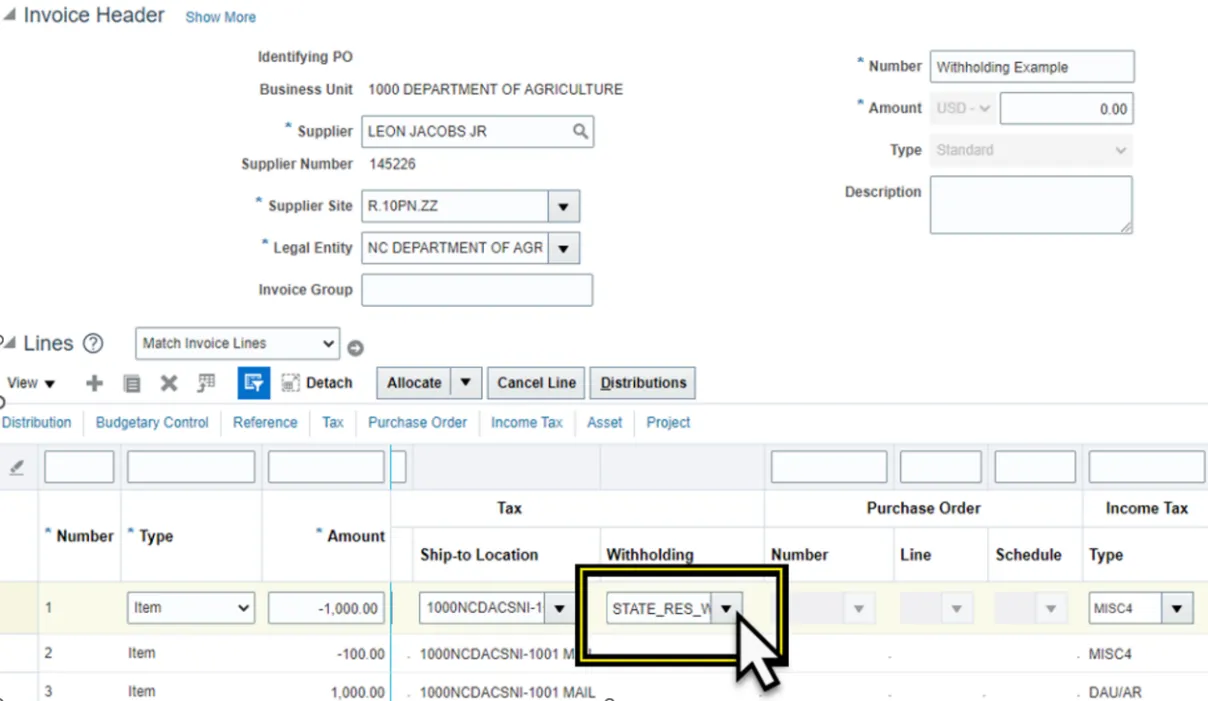
Task: Click the Income Tax Type filter field
Action: (1146, 467)
